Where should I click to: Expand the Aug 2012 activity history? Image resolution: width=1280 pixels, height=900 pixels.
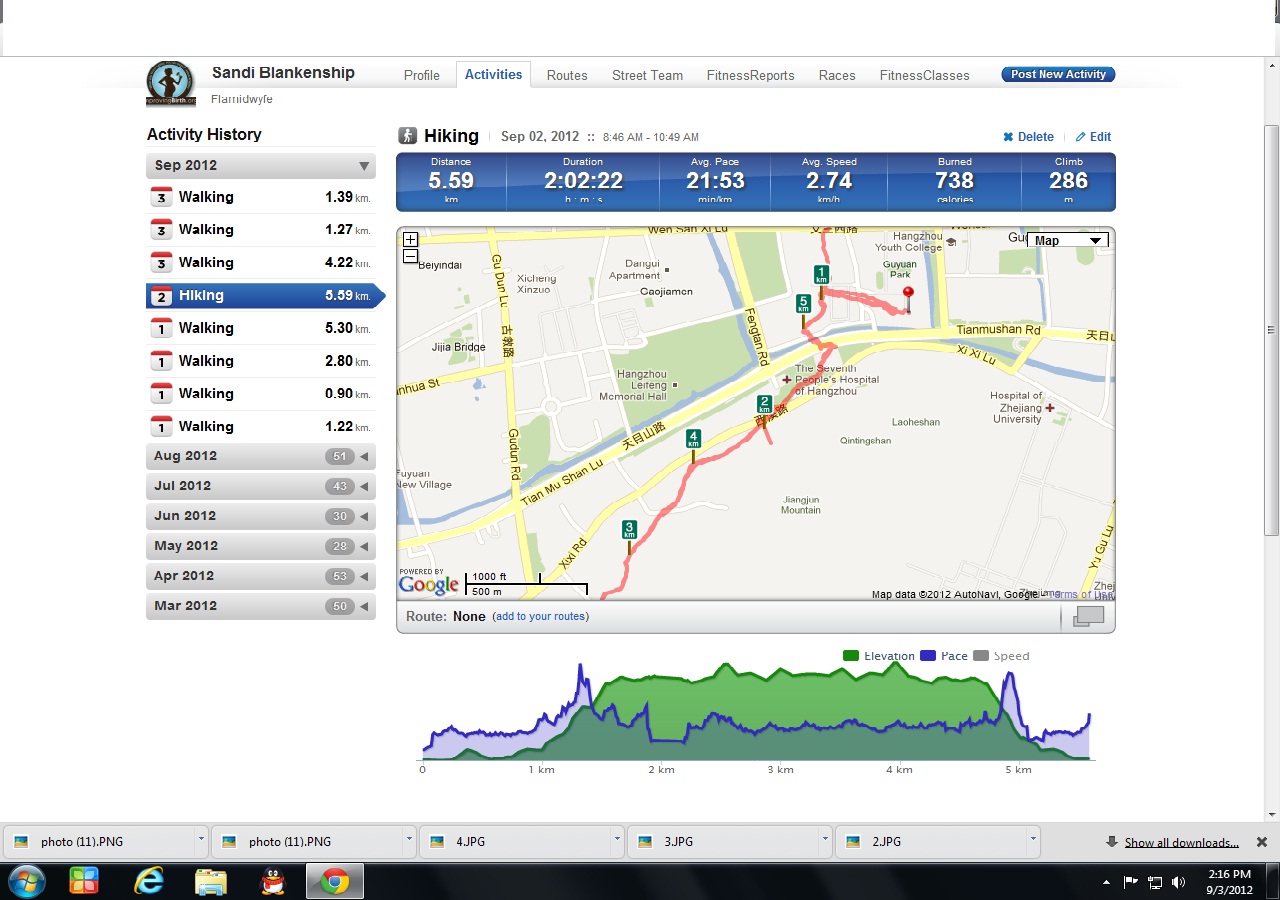point(260,456)
